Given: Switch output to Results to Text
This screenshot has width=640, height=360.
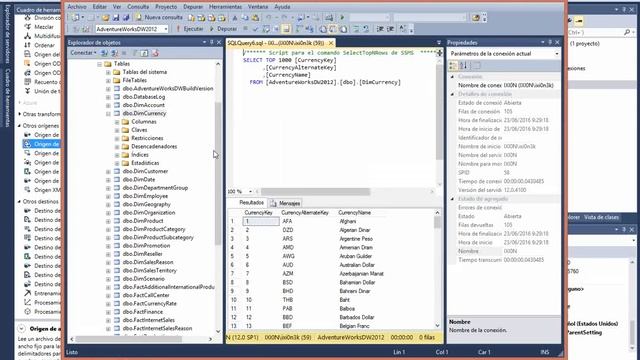Looking at the screenshot, I should tap(323, 29).
